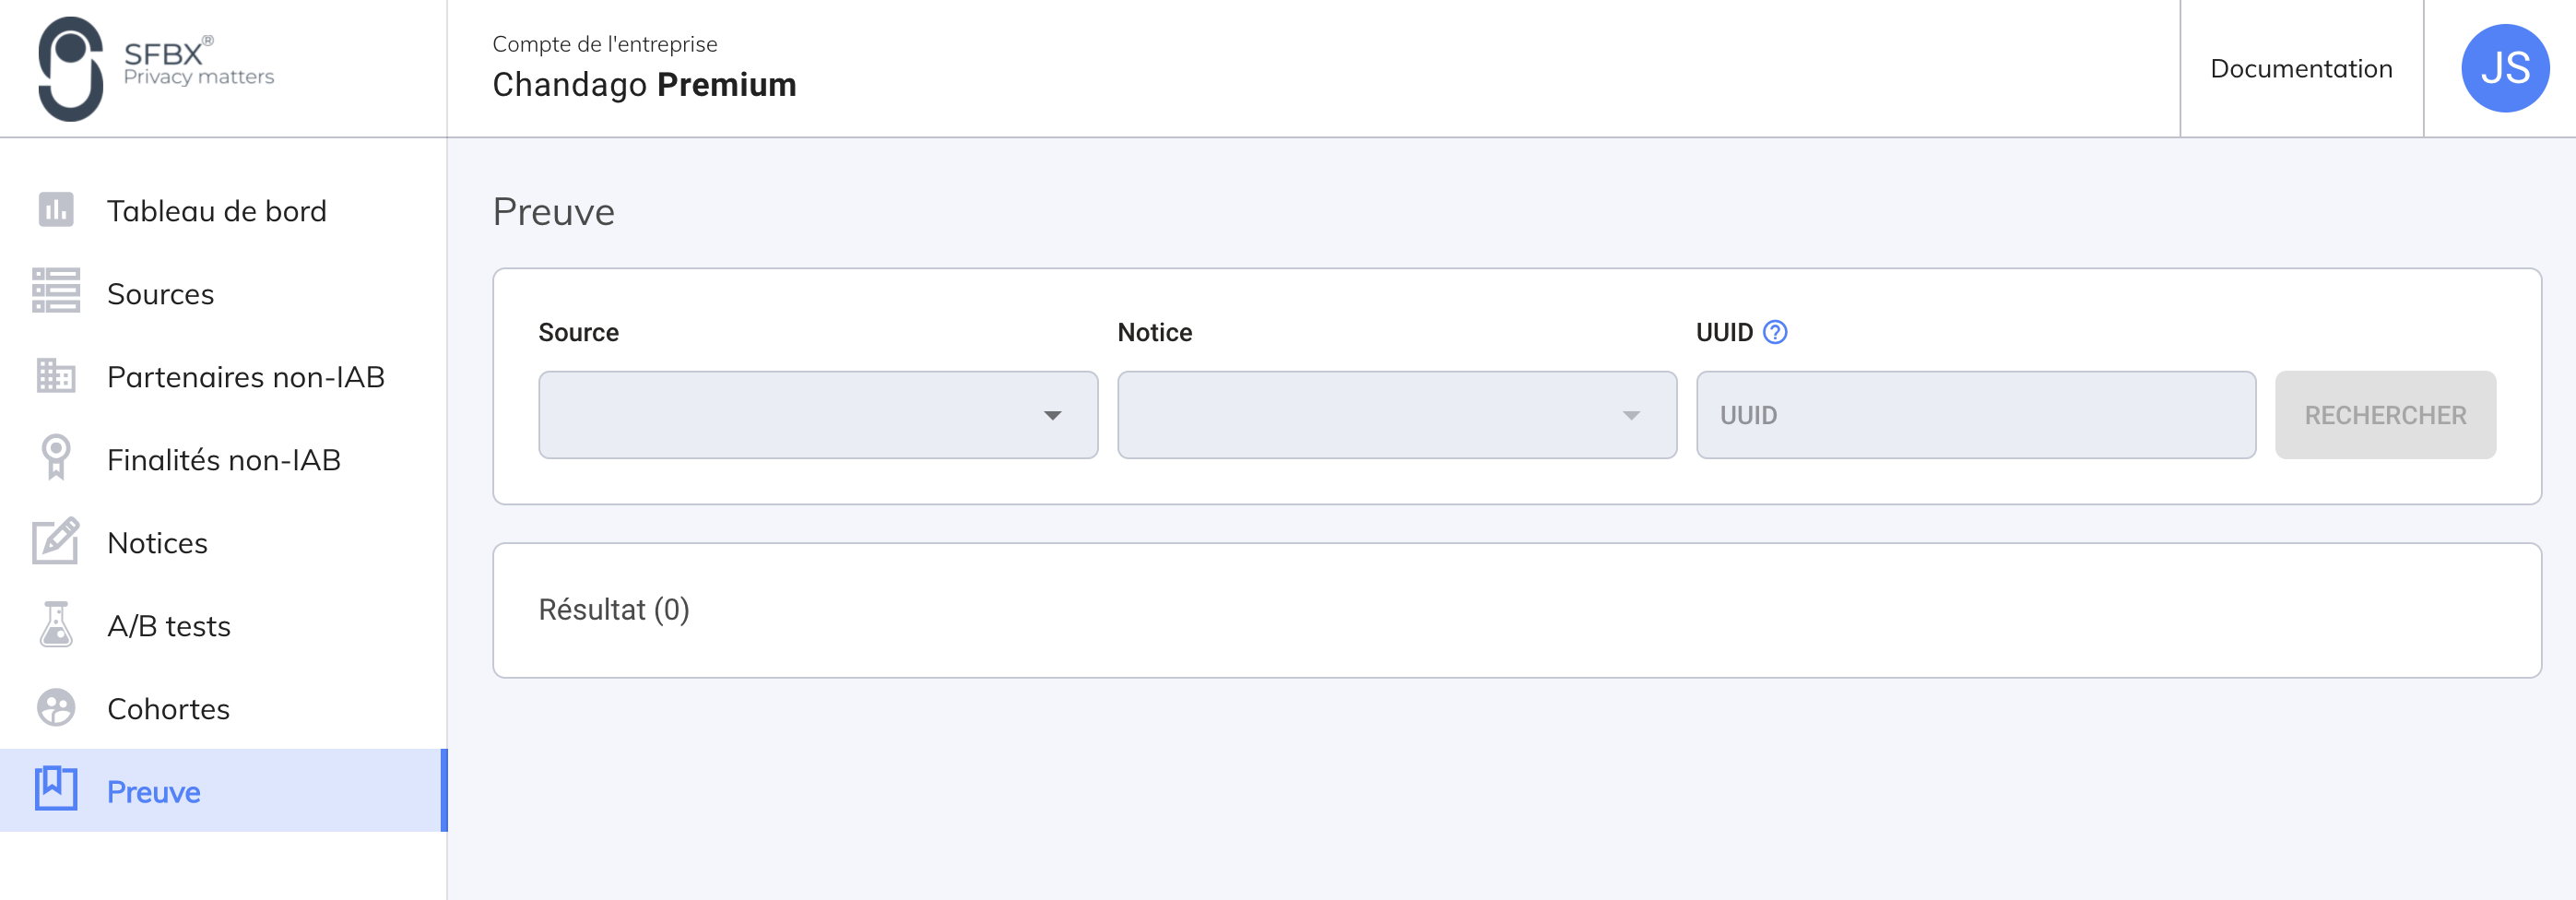The height and width of the screenshot is (900, 2576).
Task: Click the Notices pencil edit icon
Action: [x=56, y=541]
